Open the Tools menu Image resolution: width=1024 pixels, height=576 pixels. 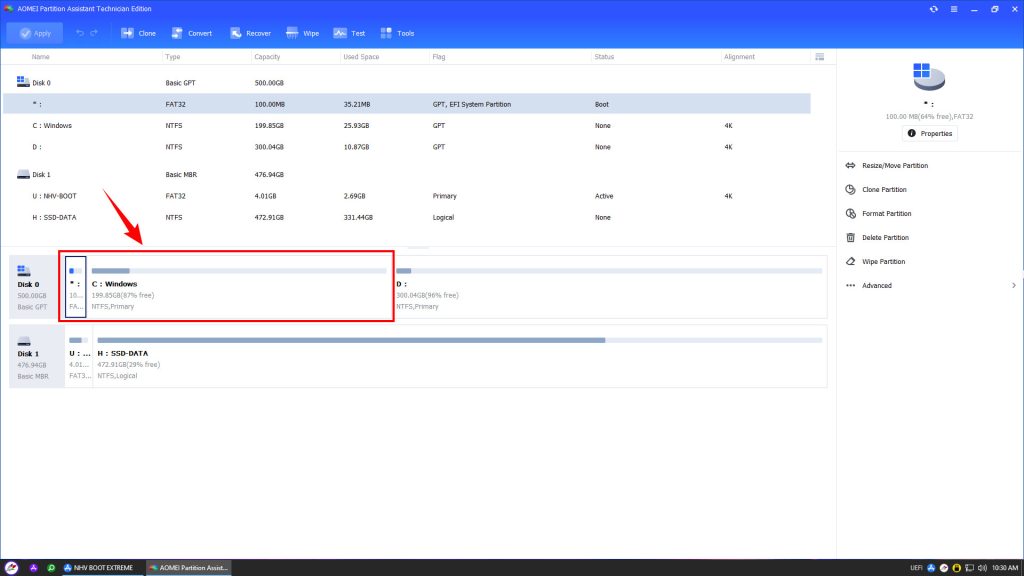pyautogui.click(x=397, y=33)
